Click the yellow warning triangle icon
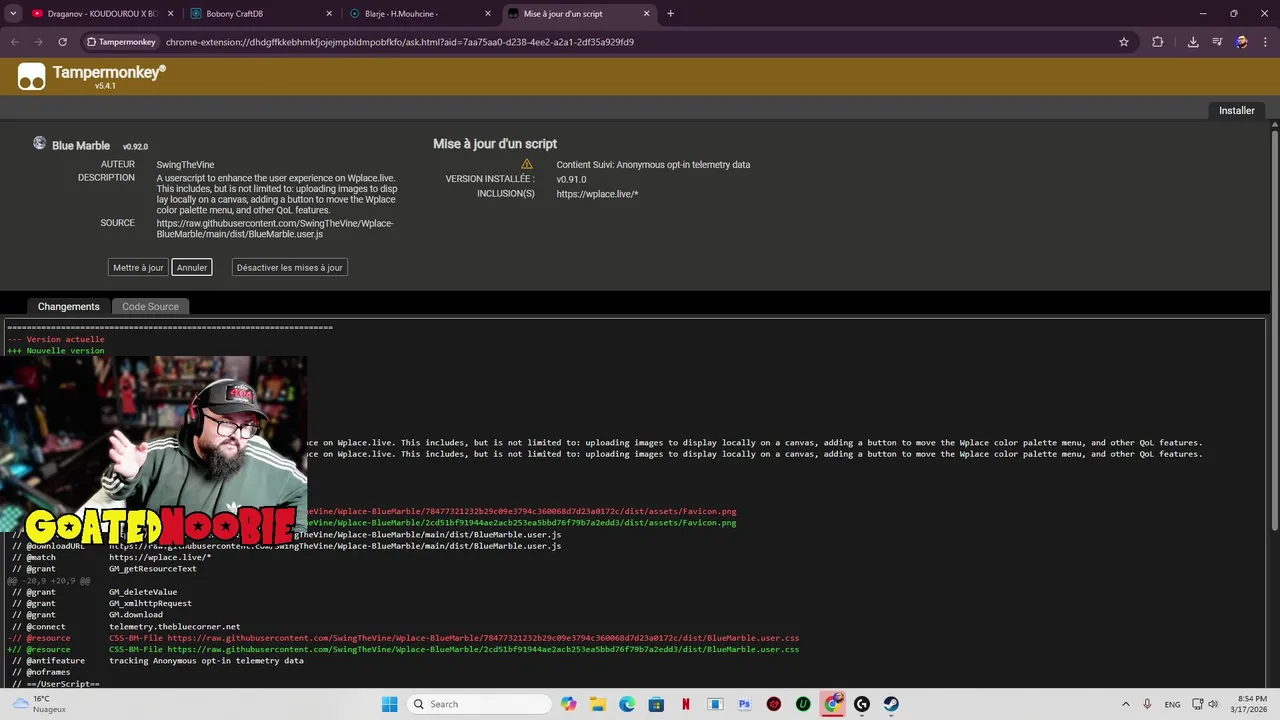This screenshot has height=720, width=1280. [527, 164]
